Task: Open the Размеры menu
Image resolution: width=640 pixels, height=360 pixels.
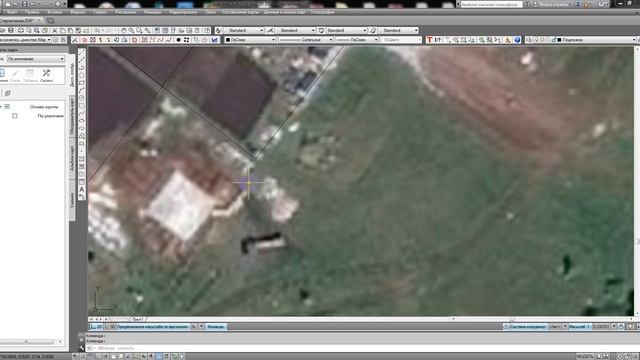Action: (x=152, y=12)
